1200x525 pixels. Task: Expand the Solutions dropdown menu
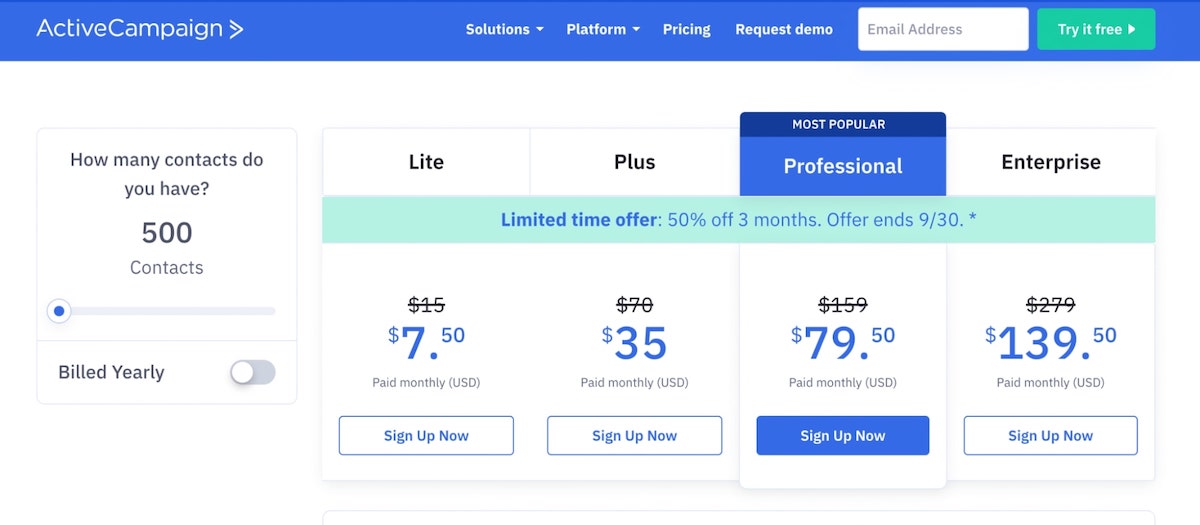(504, 29)
